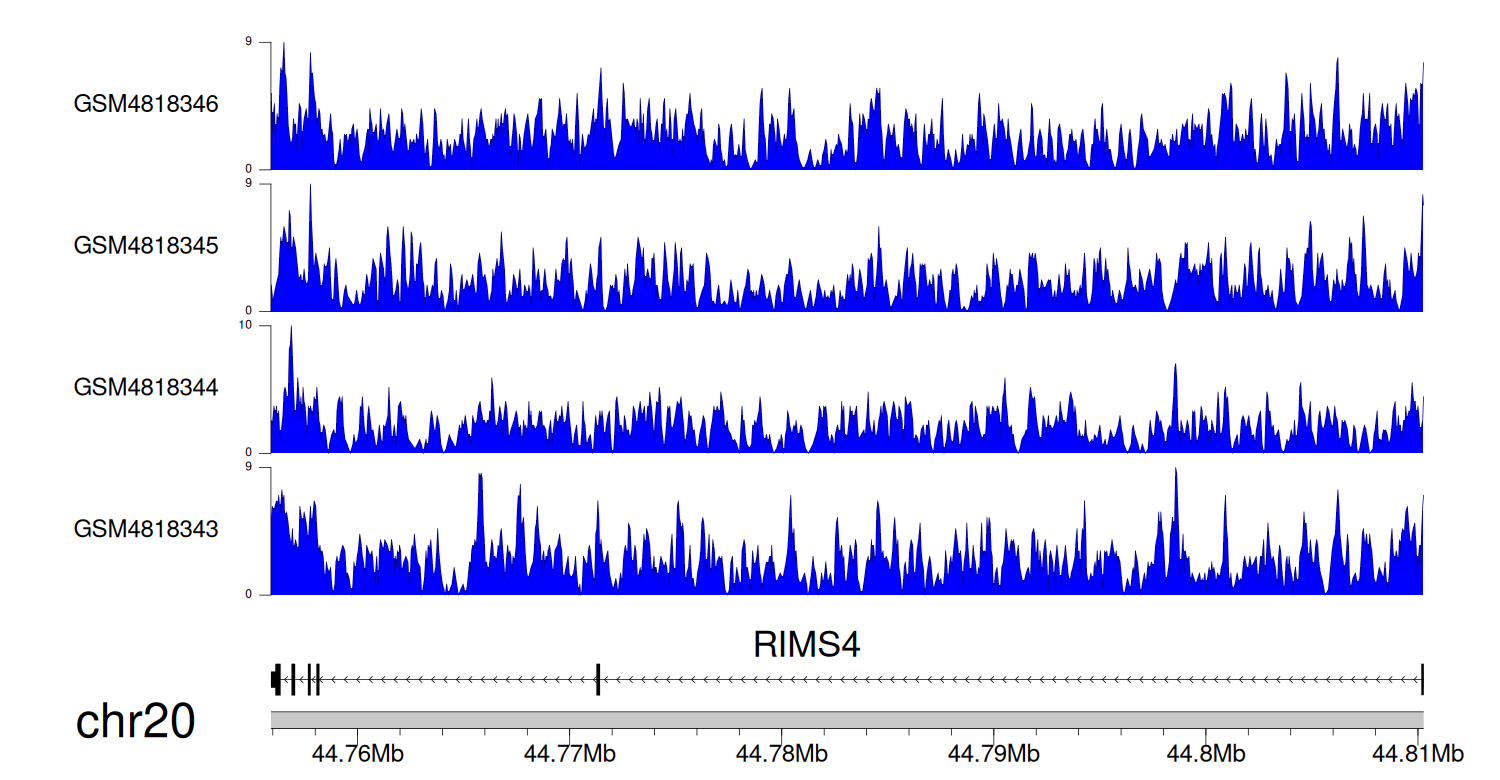Click the GSM4818344 track label
Image resolution: width=1500 pixels, height=780 pixels.
click(x=146, y=387)
